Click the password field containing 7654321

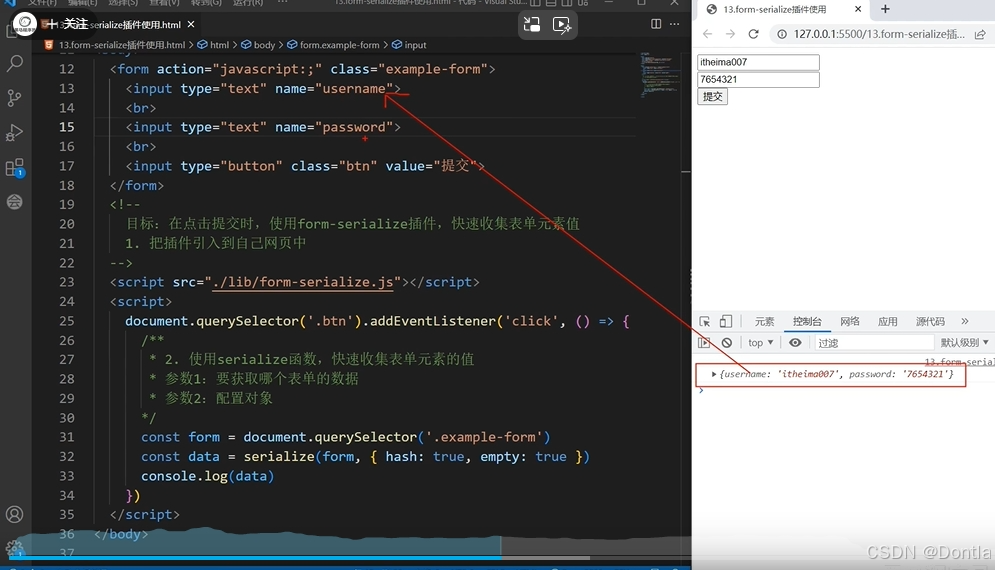coord(758,79)
